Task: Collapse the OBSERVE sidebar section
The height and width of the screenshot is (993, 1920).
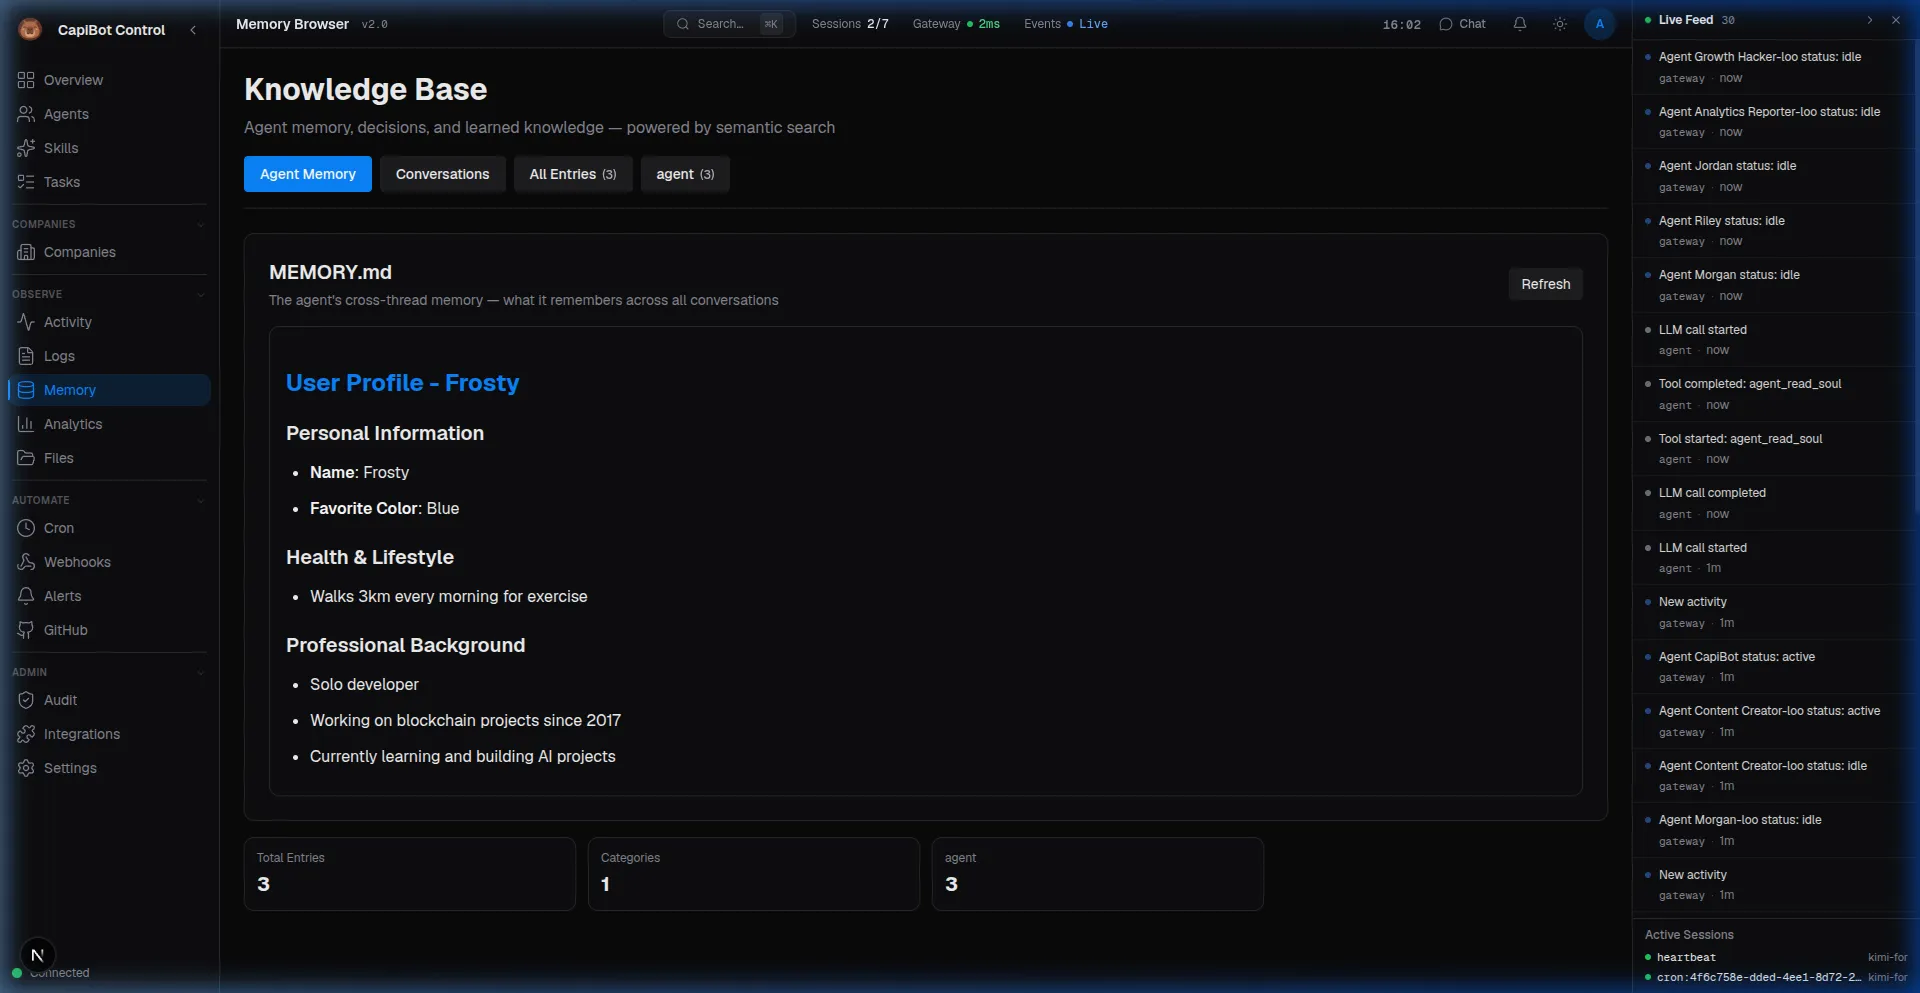Action: (x=200, y=295)
